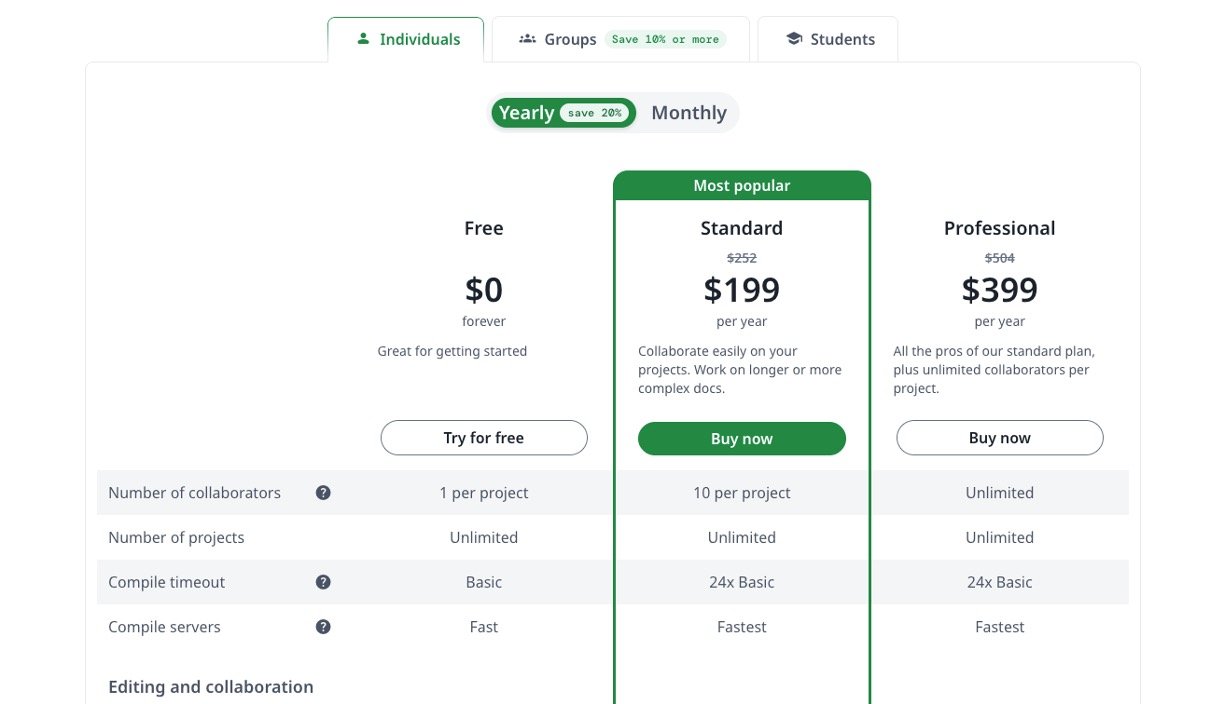
Task: Click the Standard plan $199 price
Action: 742,290
